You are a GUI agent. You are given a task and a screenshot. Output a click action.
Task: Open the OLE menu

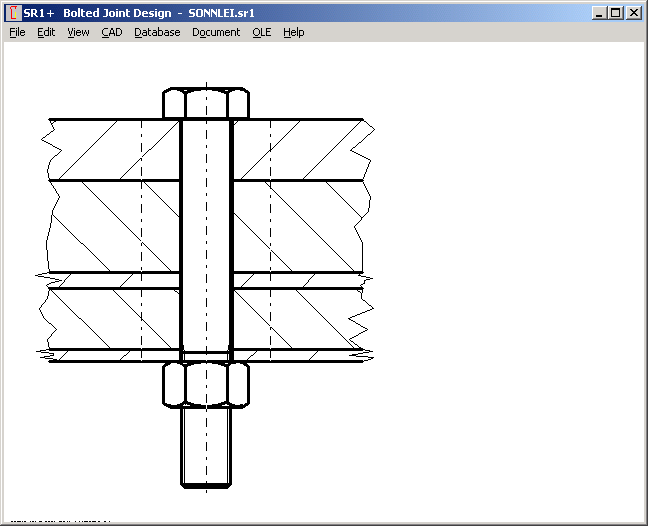click(261, 32)
